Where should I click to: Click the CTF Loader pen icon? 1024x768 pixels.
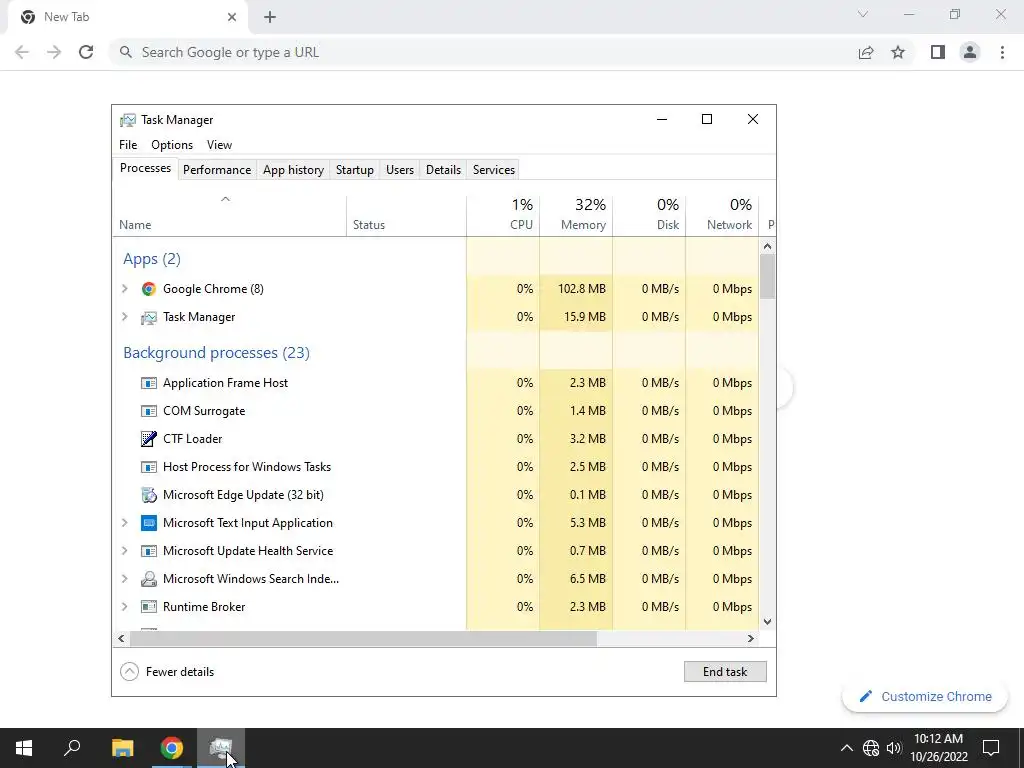149,439
